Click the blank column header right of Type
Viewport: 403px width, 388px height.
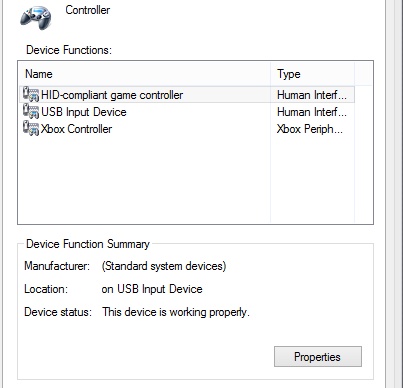coord(363,74)
